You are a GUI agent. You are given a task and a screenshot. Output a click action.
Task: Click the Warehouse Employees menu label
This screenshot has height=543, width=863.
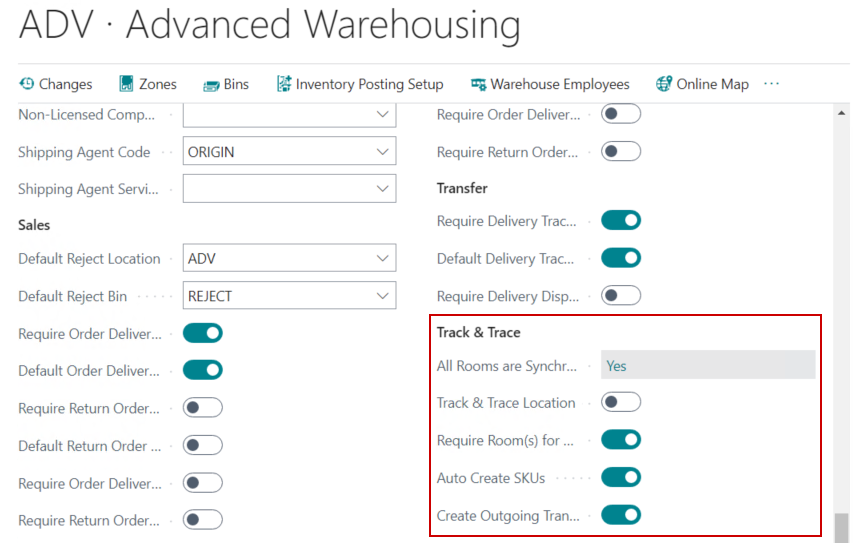pos(560,84)
